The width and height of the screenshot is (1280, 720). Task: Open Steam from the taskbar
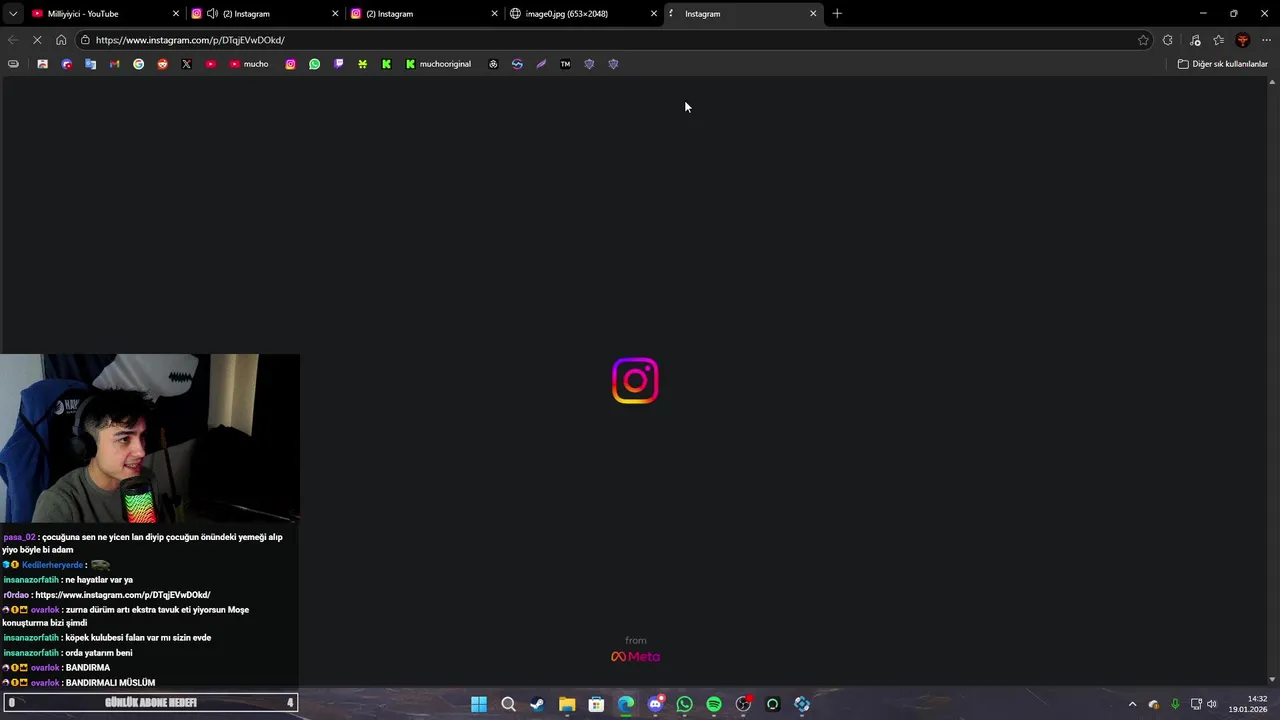click(x=537, y=704)
